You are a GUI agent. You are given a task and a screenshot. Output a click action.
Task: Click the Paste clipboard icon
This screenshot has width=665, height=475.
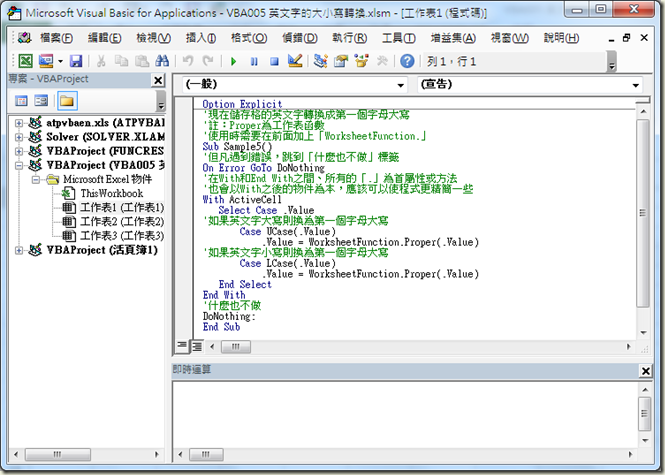142,61
